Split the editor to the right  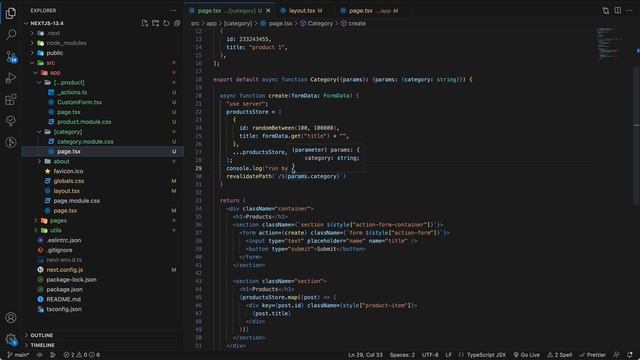tap(618, 11)
